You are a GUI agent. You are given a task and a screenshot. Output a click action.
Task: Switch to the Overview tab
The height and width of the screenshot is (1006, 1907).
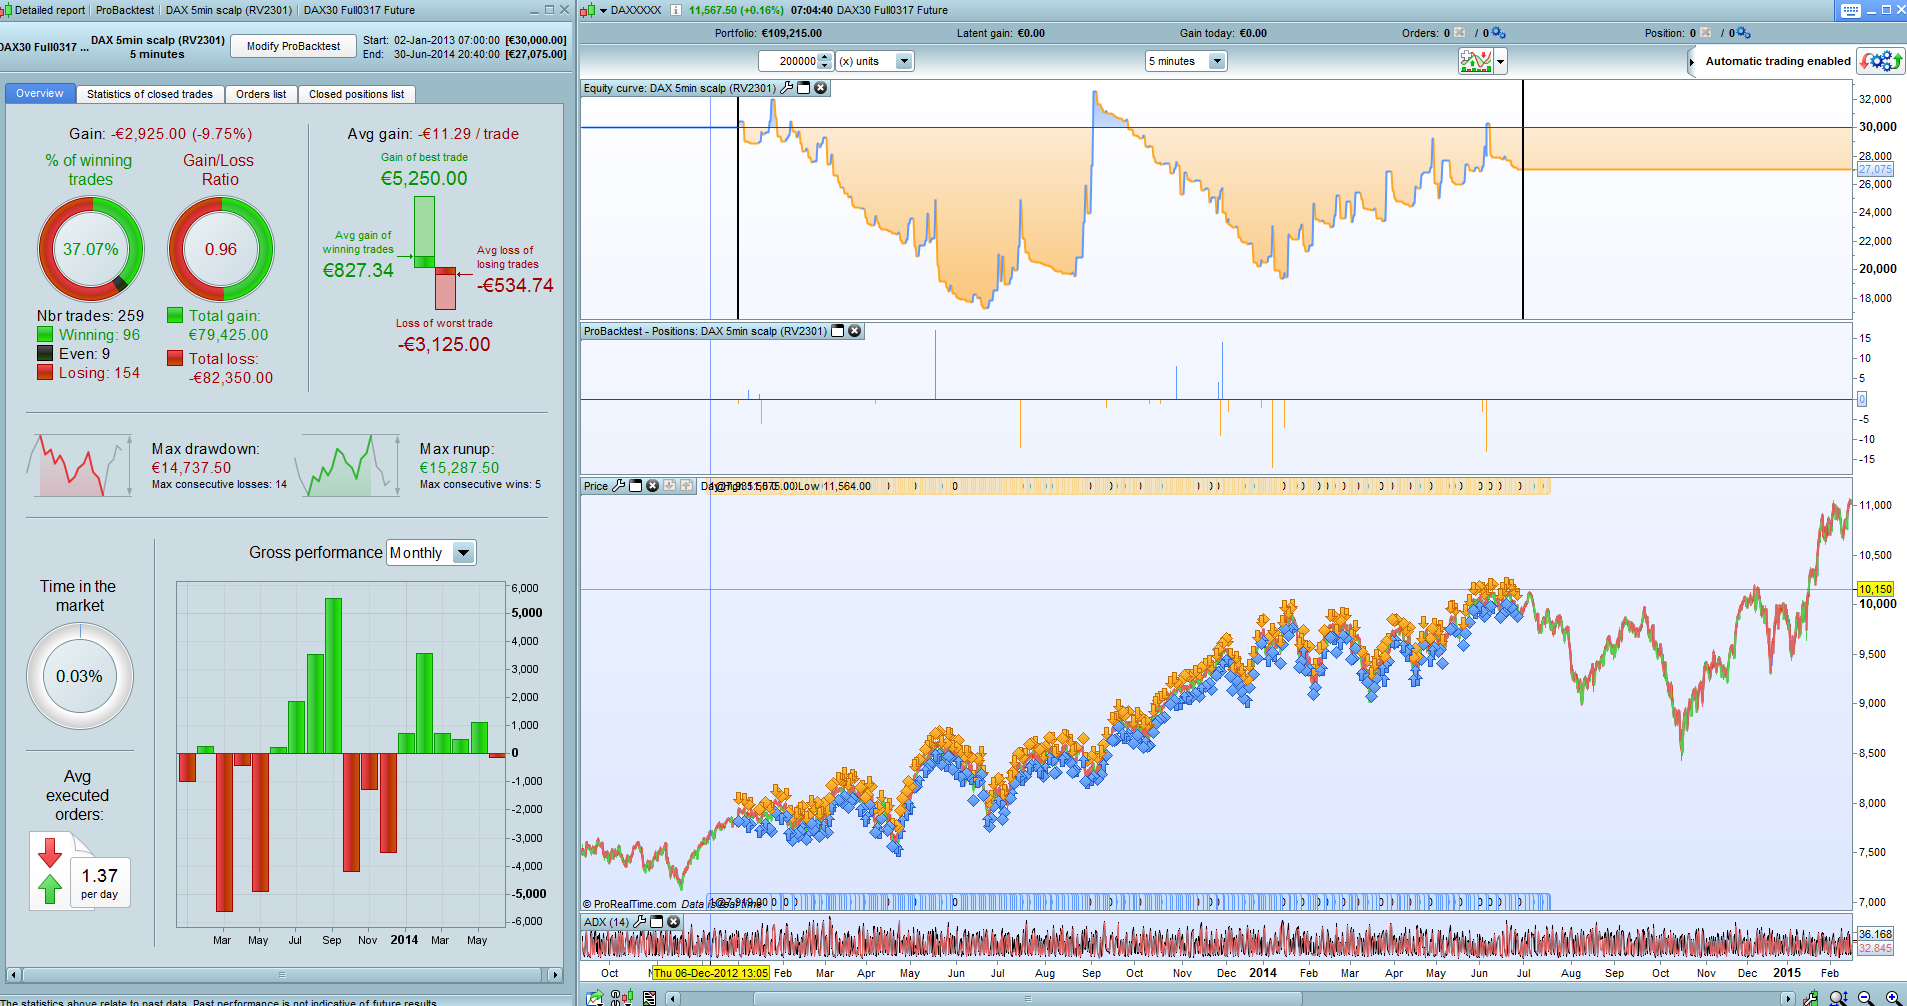coord(40,94)
